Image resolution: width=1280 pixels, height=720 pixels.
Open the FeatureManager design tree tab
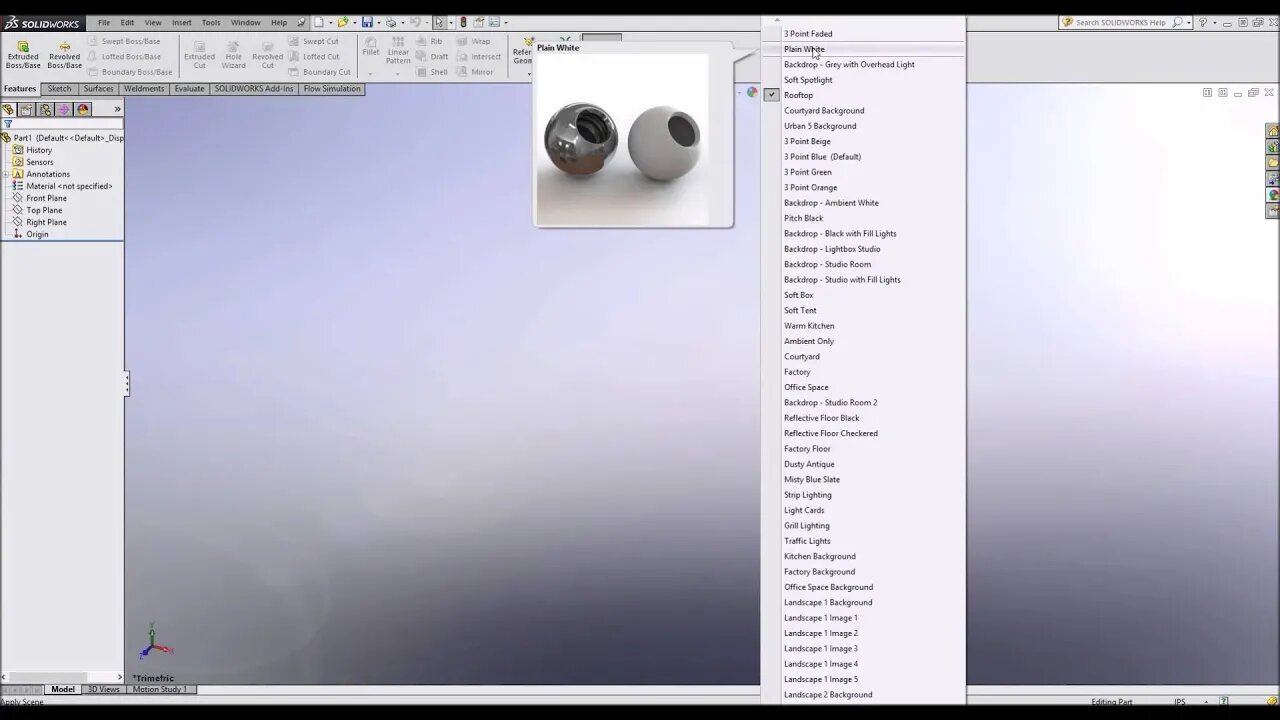click(x=9, y=109)
